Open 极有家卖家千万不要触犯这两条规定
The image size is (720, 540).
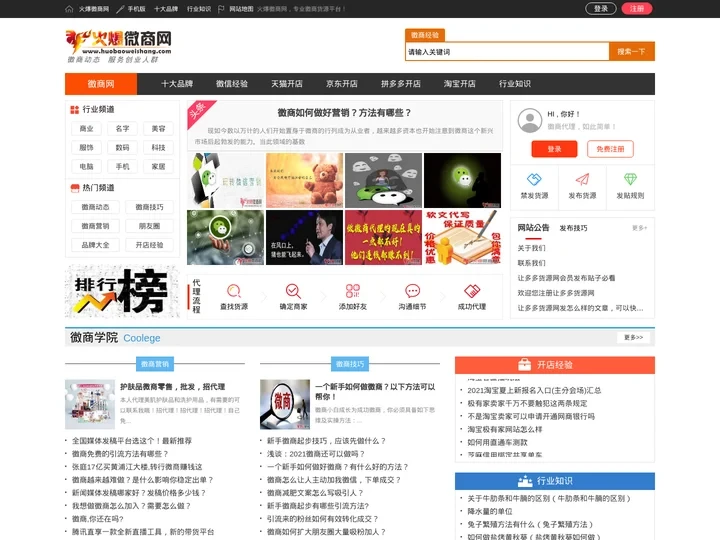[527, 403]
